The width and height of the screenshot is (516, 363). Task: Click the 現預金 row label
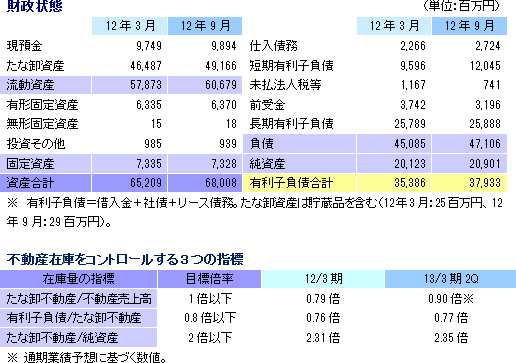pos(24,46)
